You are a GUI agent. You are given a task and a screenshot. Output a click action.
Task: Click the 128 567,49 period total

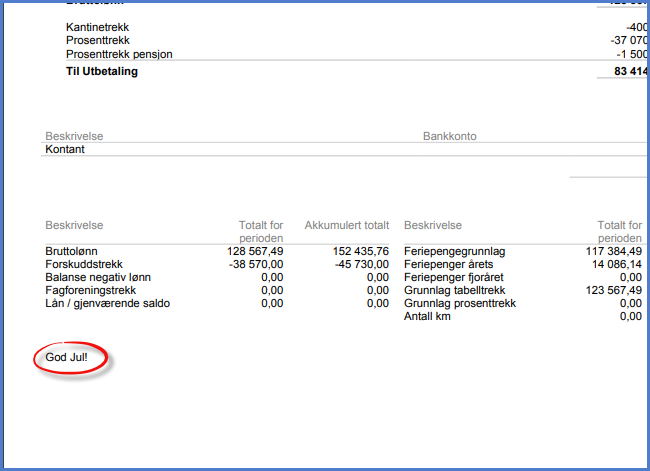click(x=255, y=251)
